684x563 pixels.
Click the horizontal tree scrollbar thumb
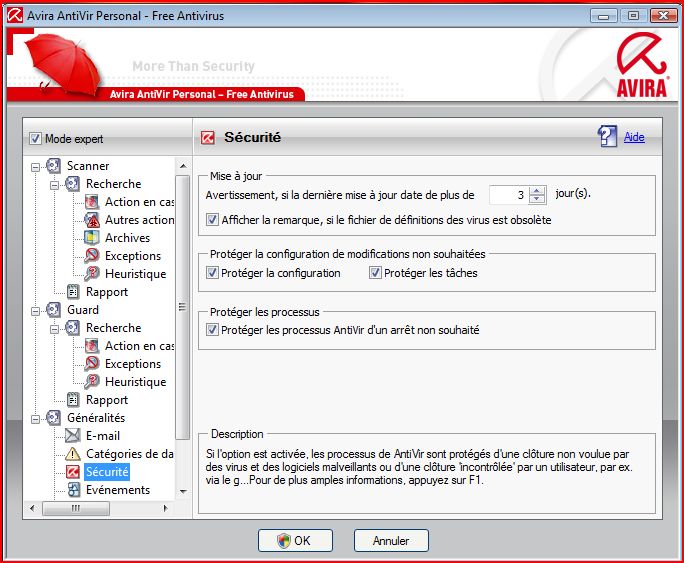coord(76,508)
